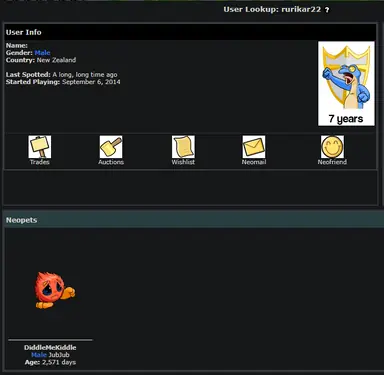The image size is (384, 375).
Task: Click the Wishlist text link
Action: tap(183, 162)
